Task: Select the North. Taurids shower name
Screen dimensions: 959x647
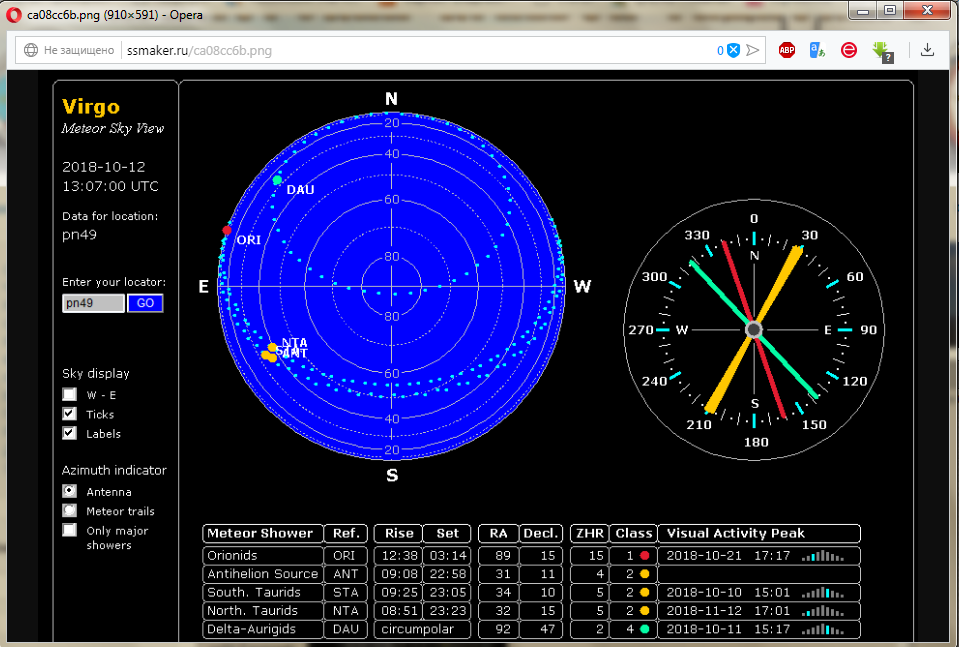Action: 253,611
